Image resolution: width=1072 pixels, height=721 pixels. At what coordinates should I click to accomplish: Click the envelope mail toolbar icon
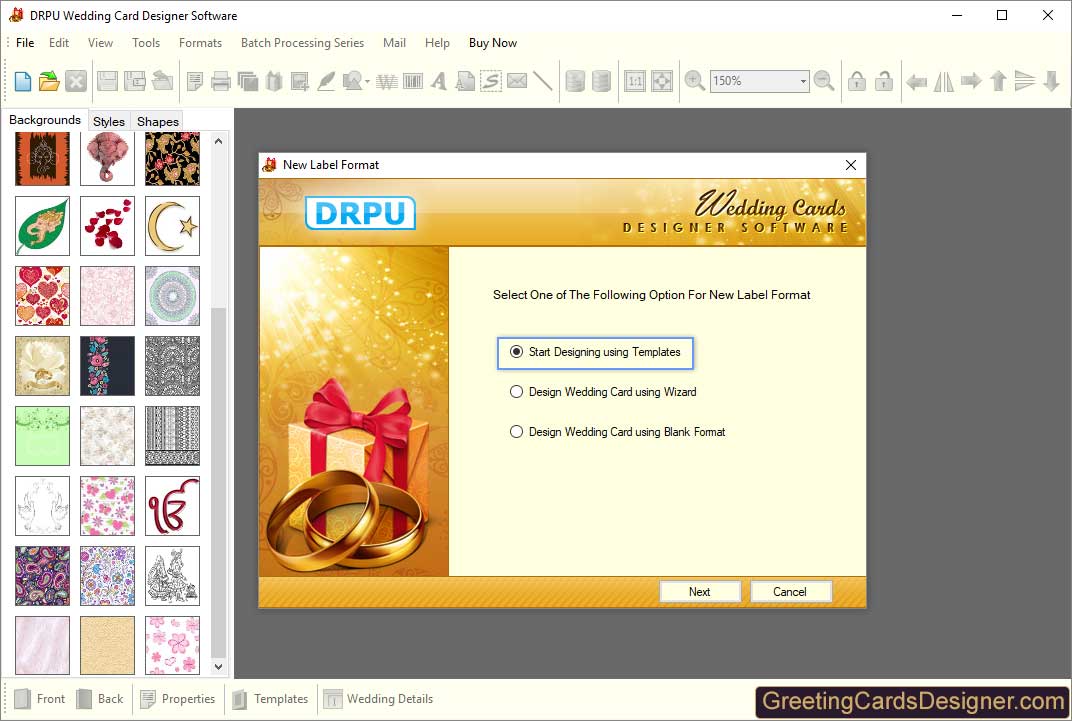517,81
